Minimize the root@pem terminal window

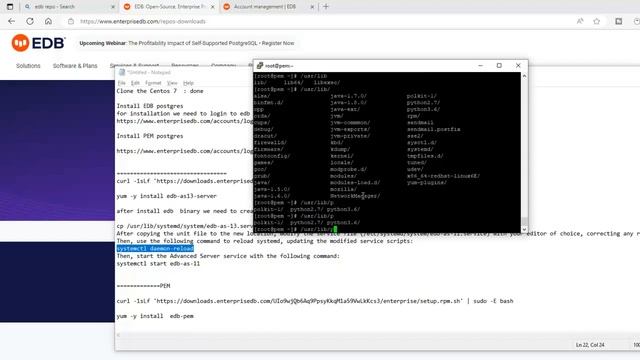click(480, 65)
